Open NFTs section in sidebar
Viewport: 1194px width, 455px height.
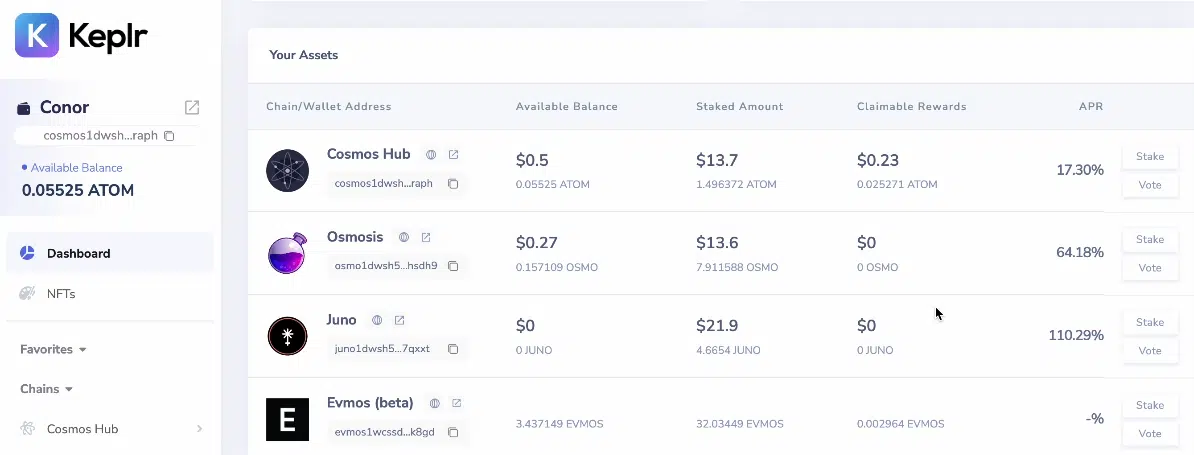click(x=110, y=294)
